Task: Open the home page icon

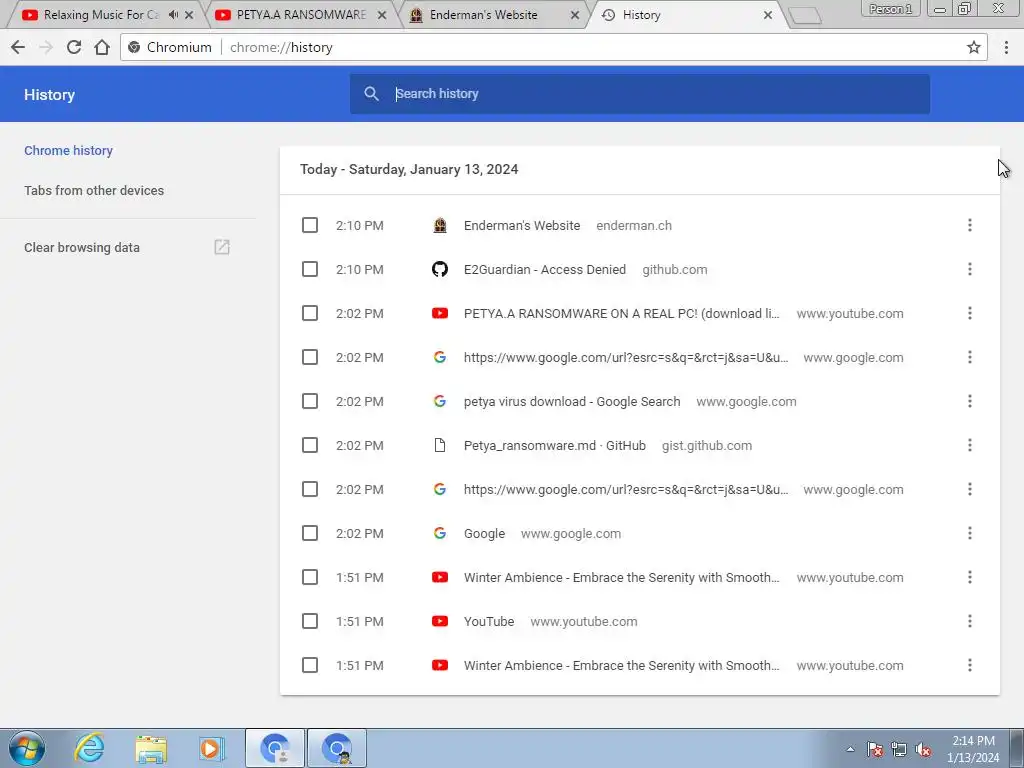Action: [x=102, y=47]
